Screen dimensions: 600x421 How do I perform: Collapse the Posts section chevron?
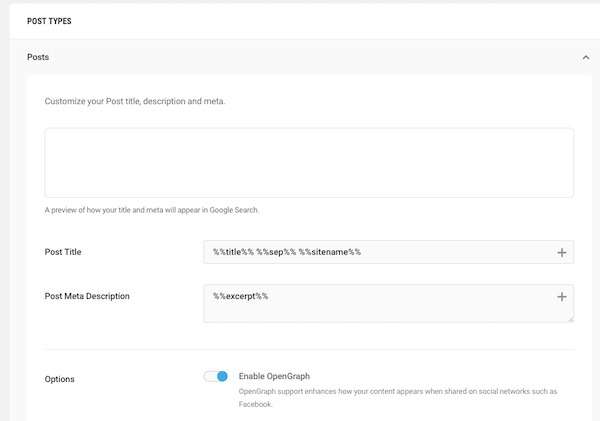tap(585, 58)
